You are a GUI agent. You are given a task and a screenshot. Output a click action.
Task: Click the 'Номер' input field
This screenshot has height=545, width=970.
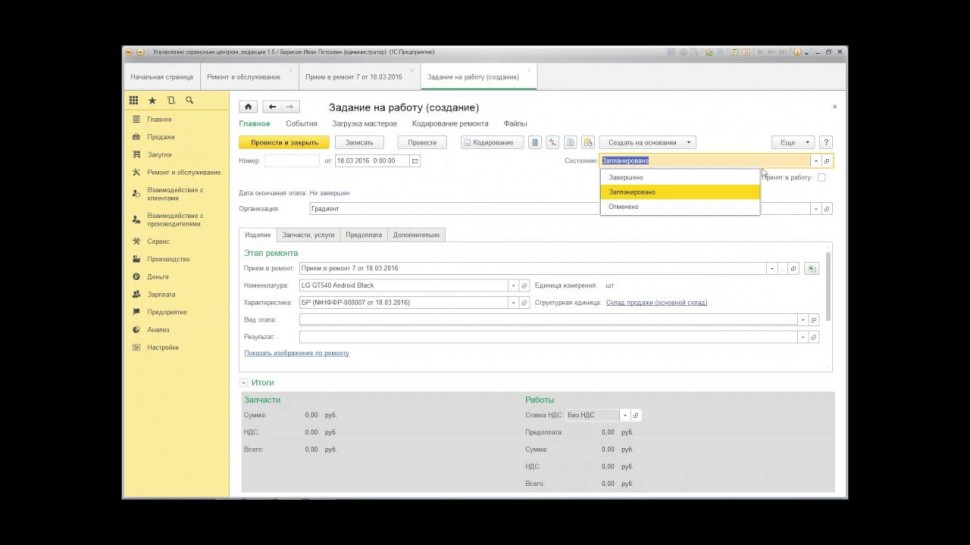(291, 160)
